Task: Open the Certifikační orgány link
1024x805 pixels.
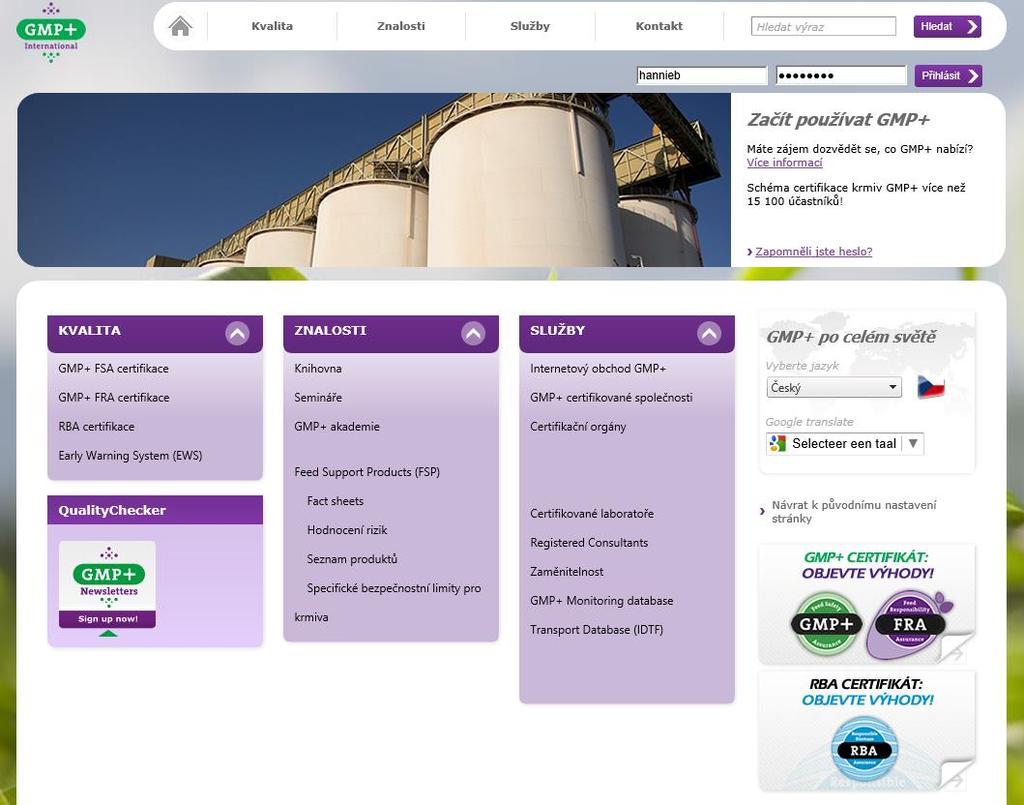Action: click(578, 426)
